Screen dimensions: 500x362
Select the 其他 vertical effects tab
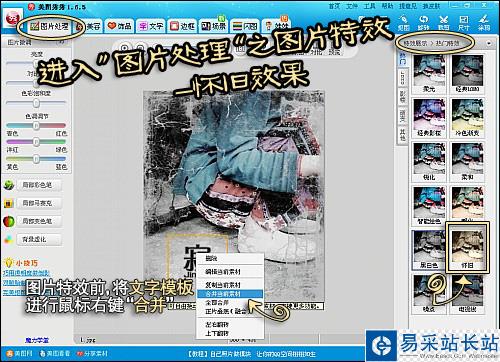click(x=403, y=135)
